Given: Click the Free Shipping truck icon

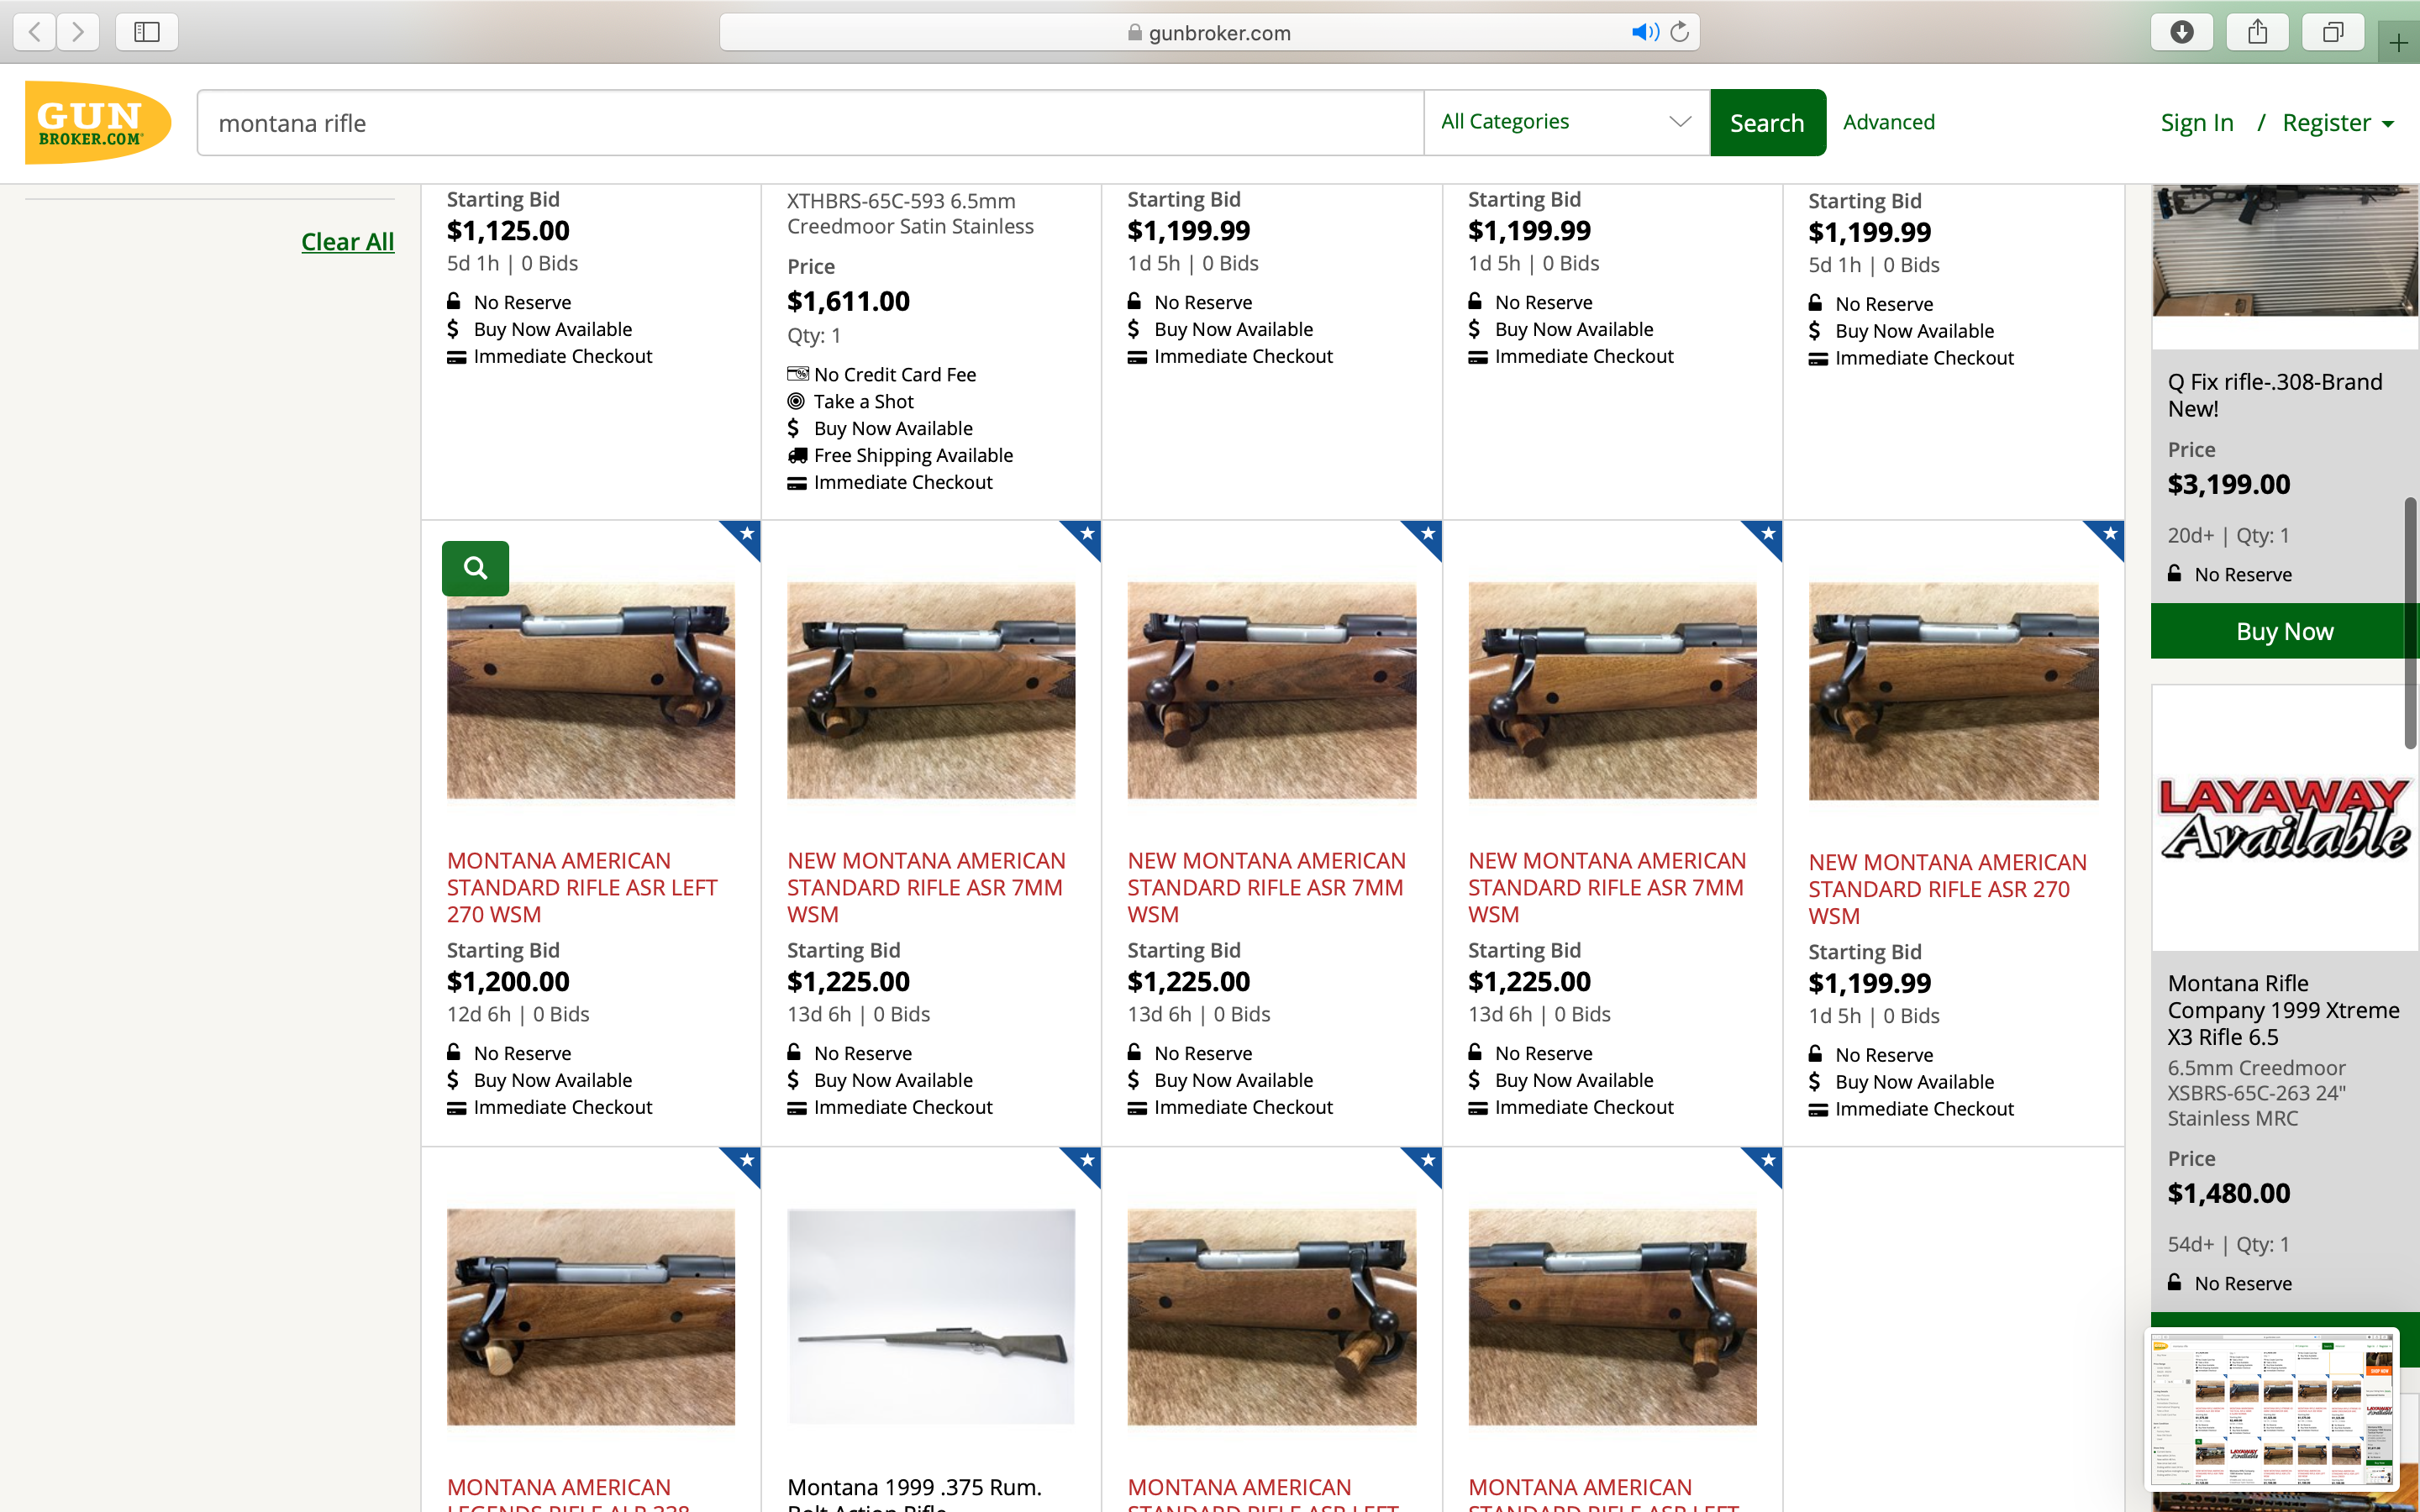Looking at the screenshot, I should pyautogui.click(x=797, y=455).
